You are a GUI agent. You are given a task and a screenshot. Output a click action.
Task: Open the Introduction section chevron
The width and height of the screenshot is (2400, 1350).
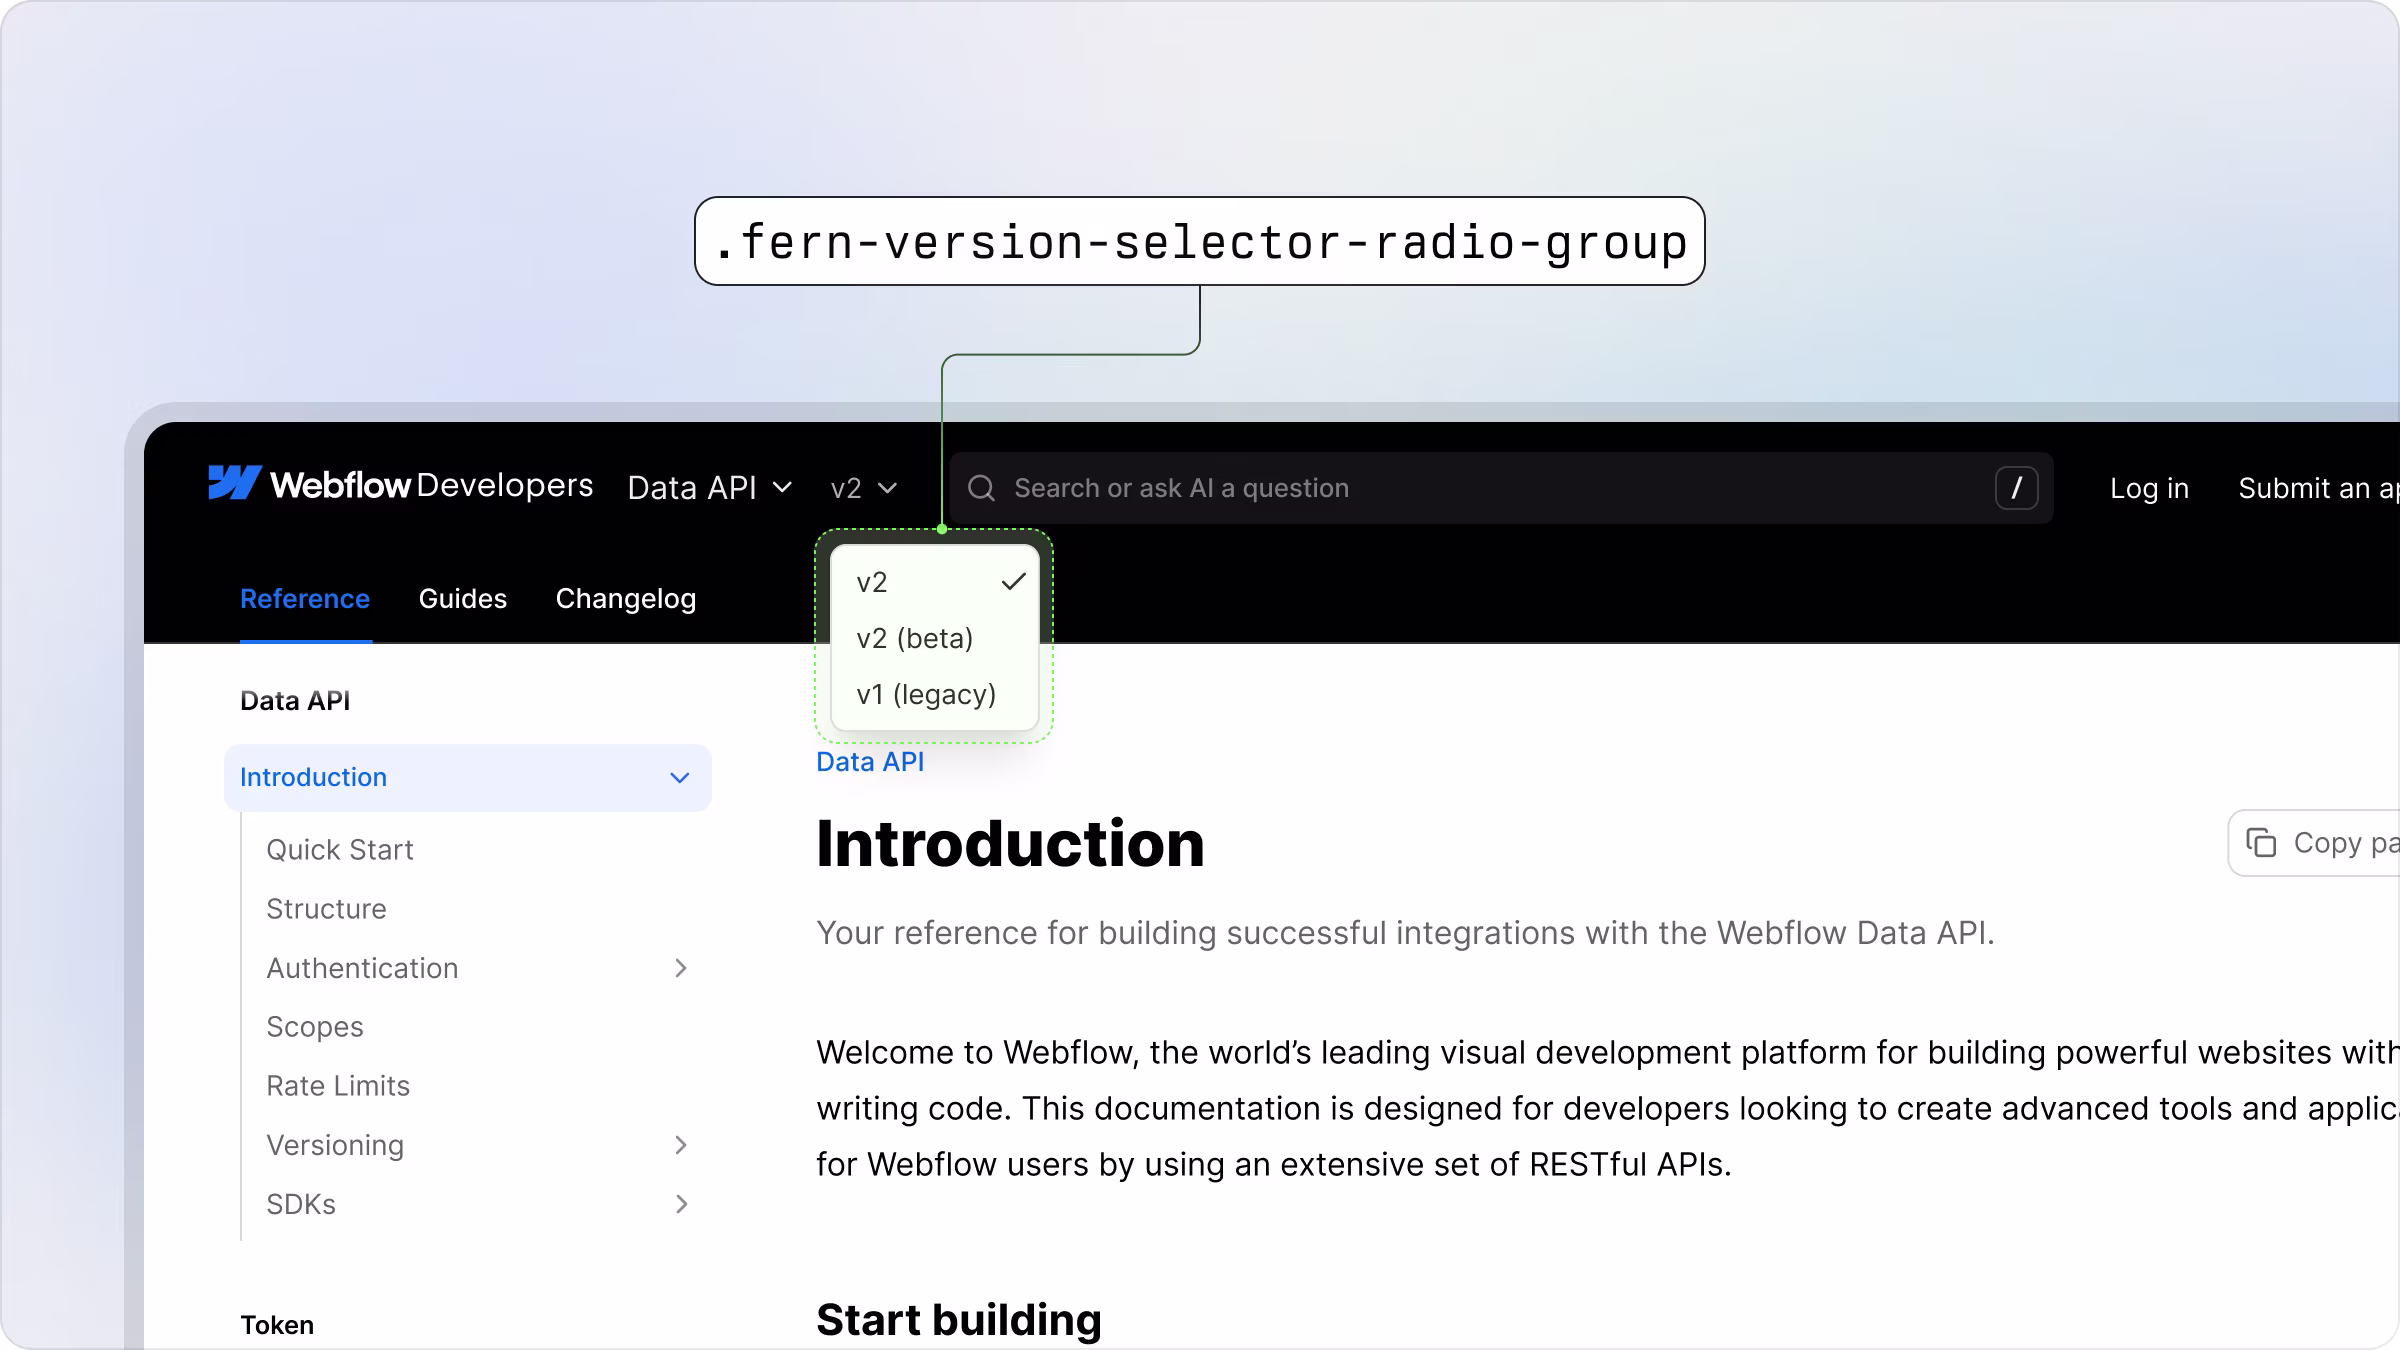[x=680, y=777]
